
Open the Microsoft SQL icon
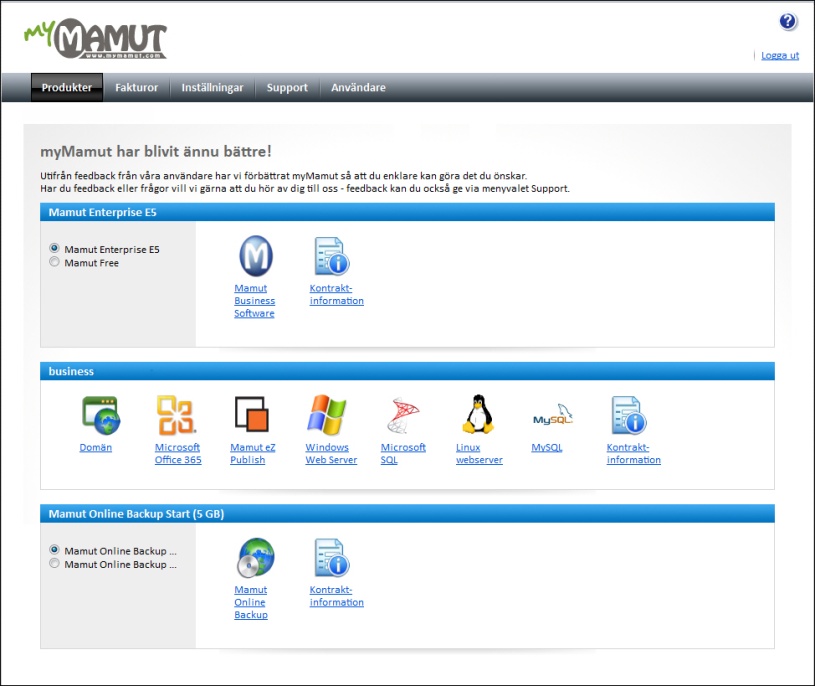(403, 415)
